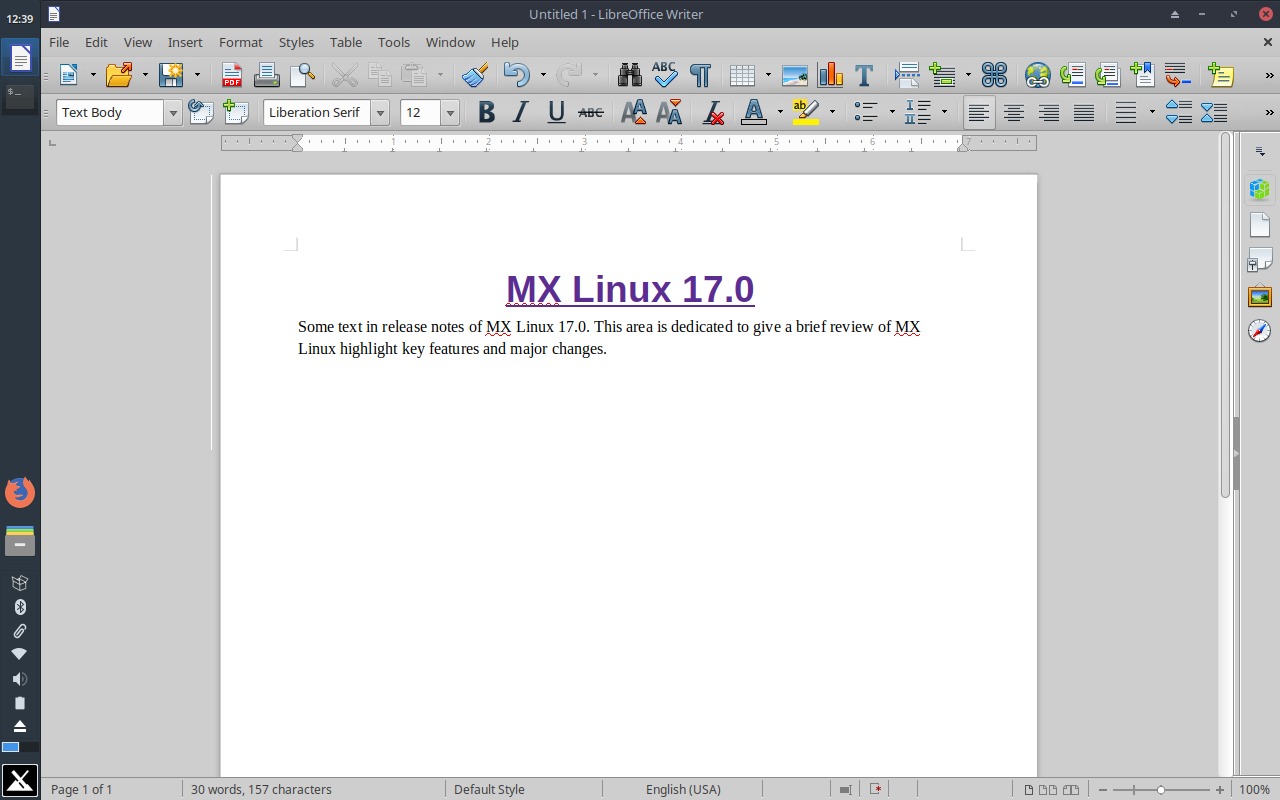The height and width of the screenshot is (800, 1280).
Task: Open Find & Replace
Action: click(x=629, y=75)
